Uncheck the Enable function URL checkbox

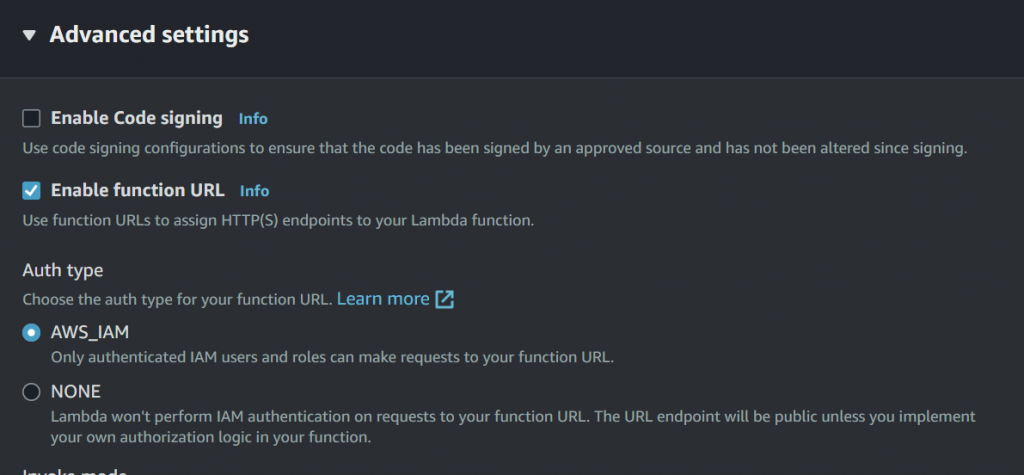pyautogui.click(x=31, y=191)
